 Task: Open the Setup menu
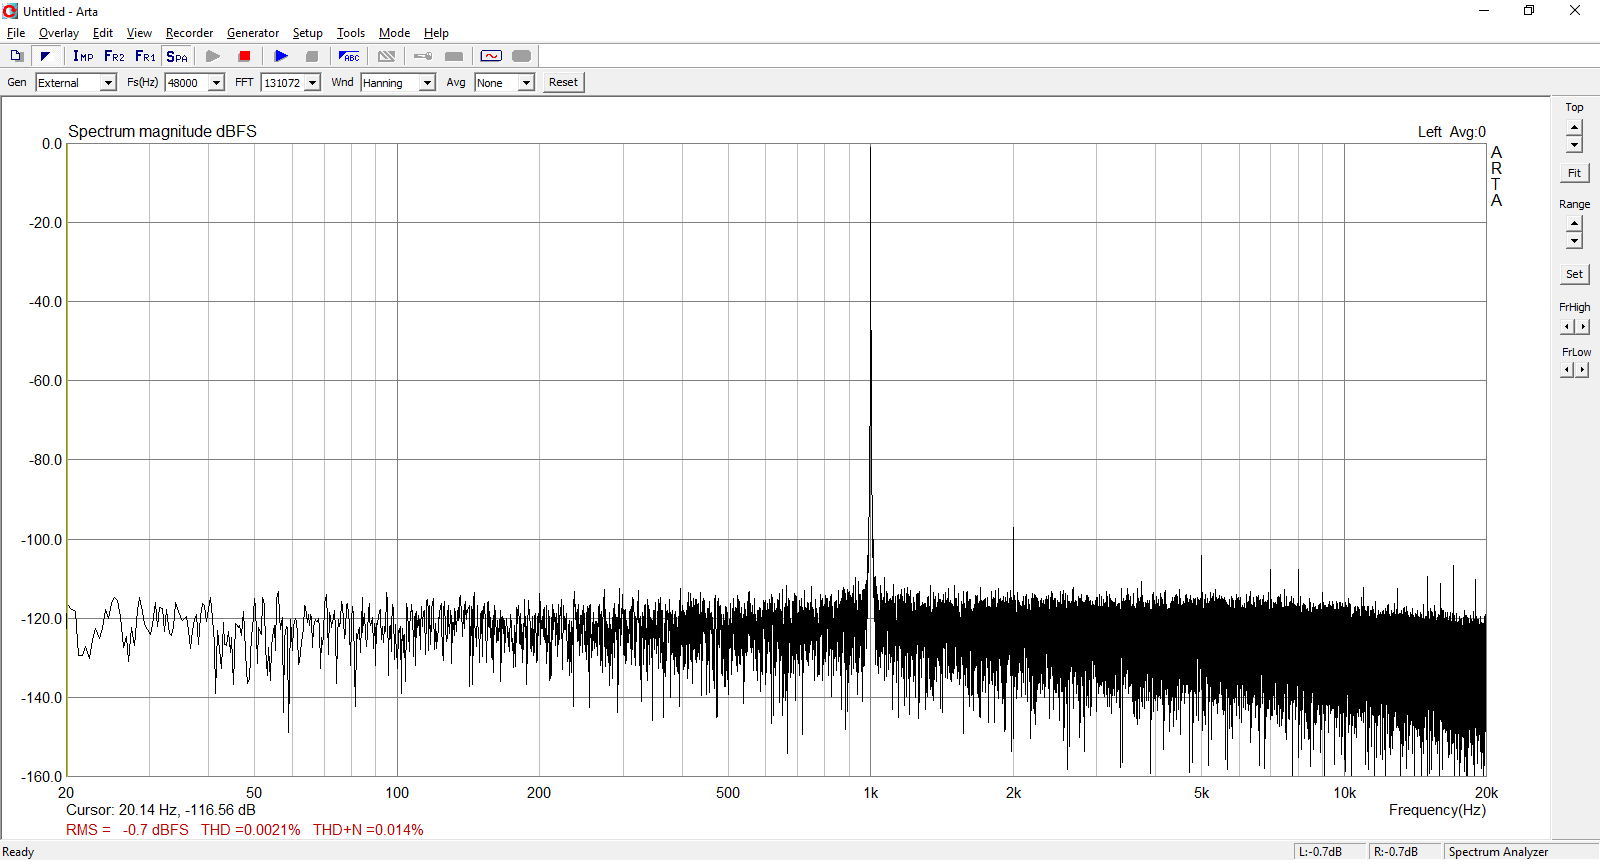tap(307, 33)
